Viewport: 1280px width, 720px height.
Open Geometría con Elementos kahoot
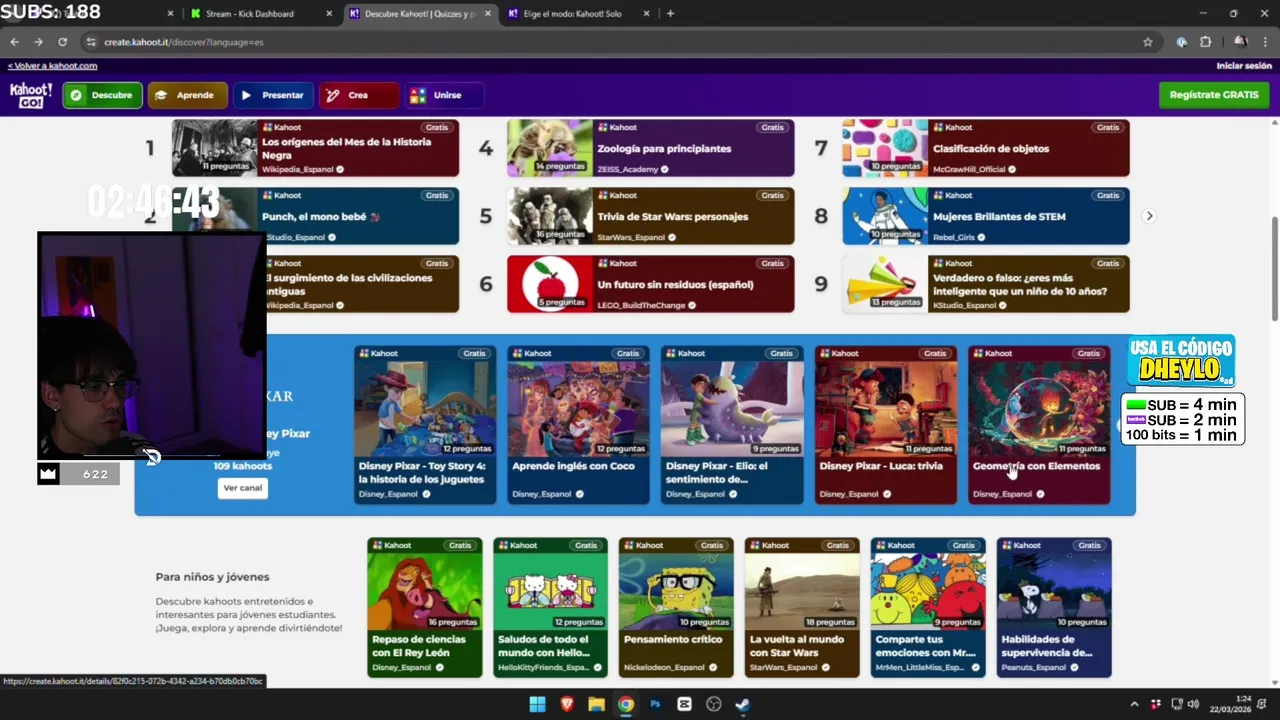click(1039, 425)
